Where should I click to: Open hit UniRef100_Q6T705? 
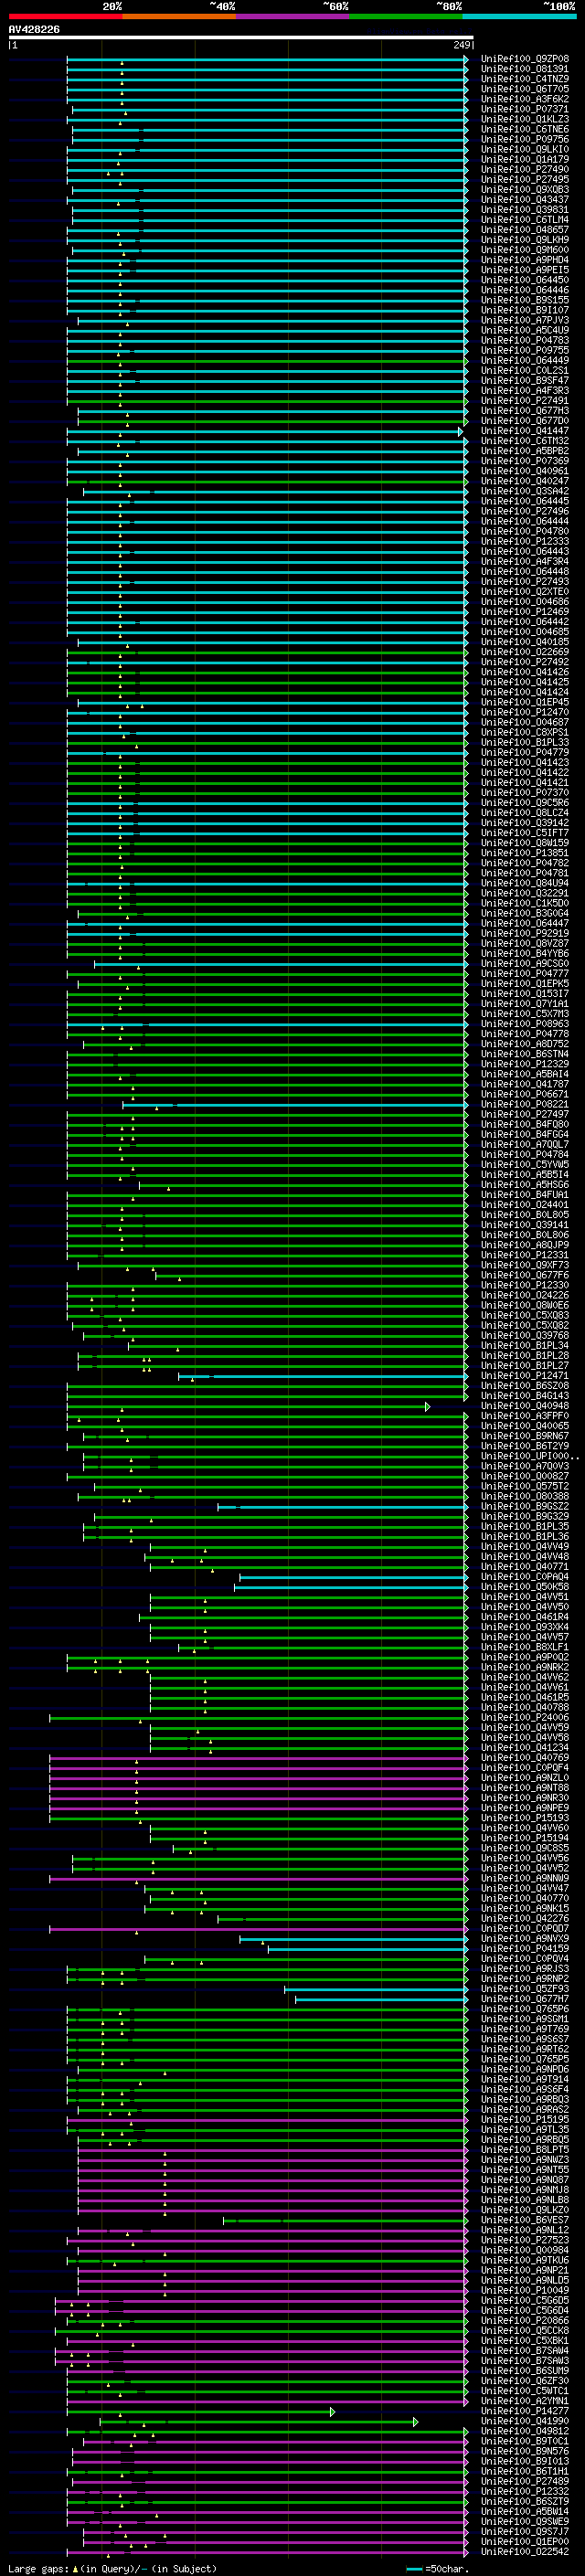(x=525, y=89)
